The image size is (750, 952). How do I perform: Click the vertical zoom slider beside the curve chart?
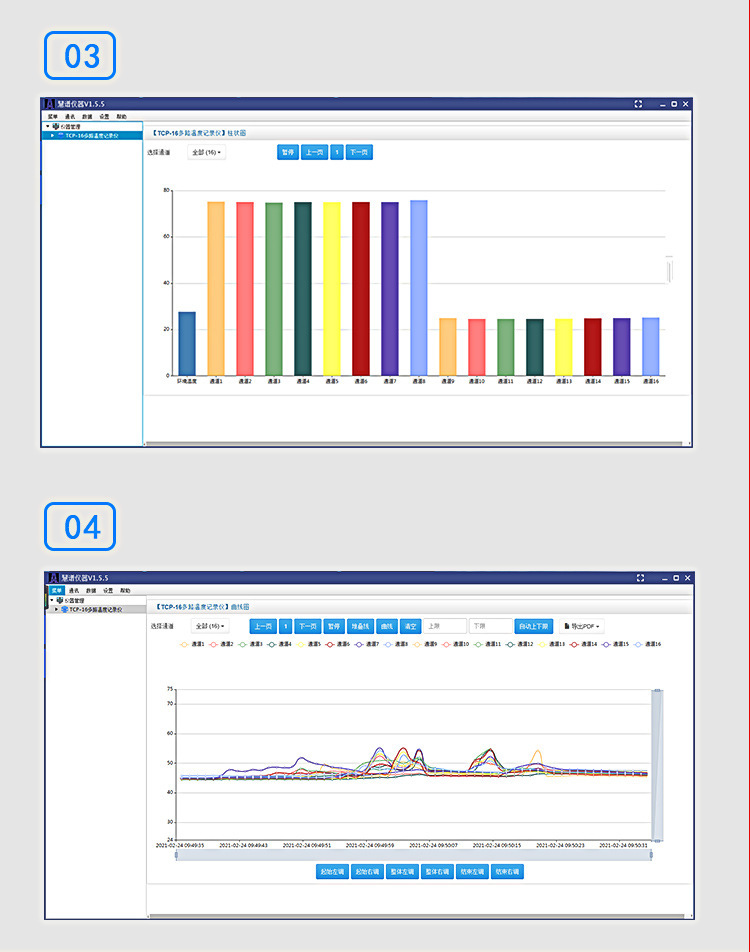click(657, 766)
